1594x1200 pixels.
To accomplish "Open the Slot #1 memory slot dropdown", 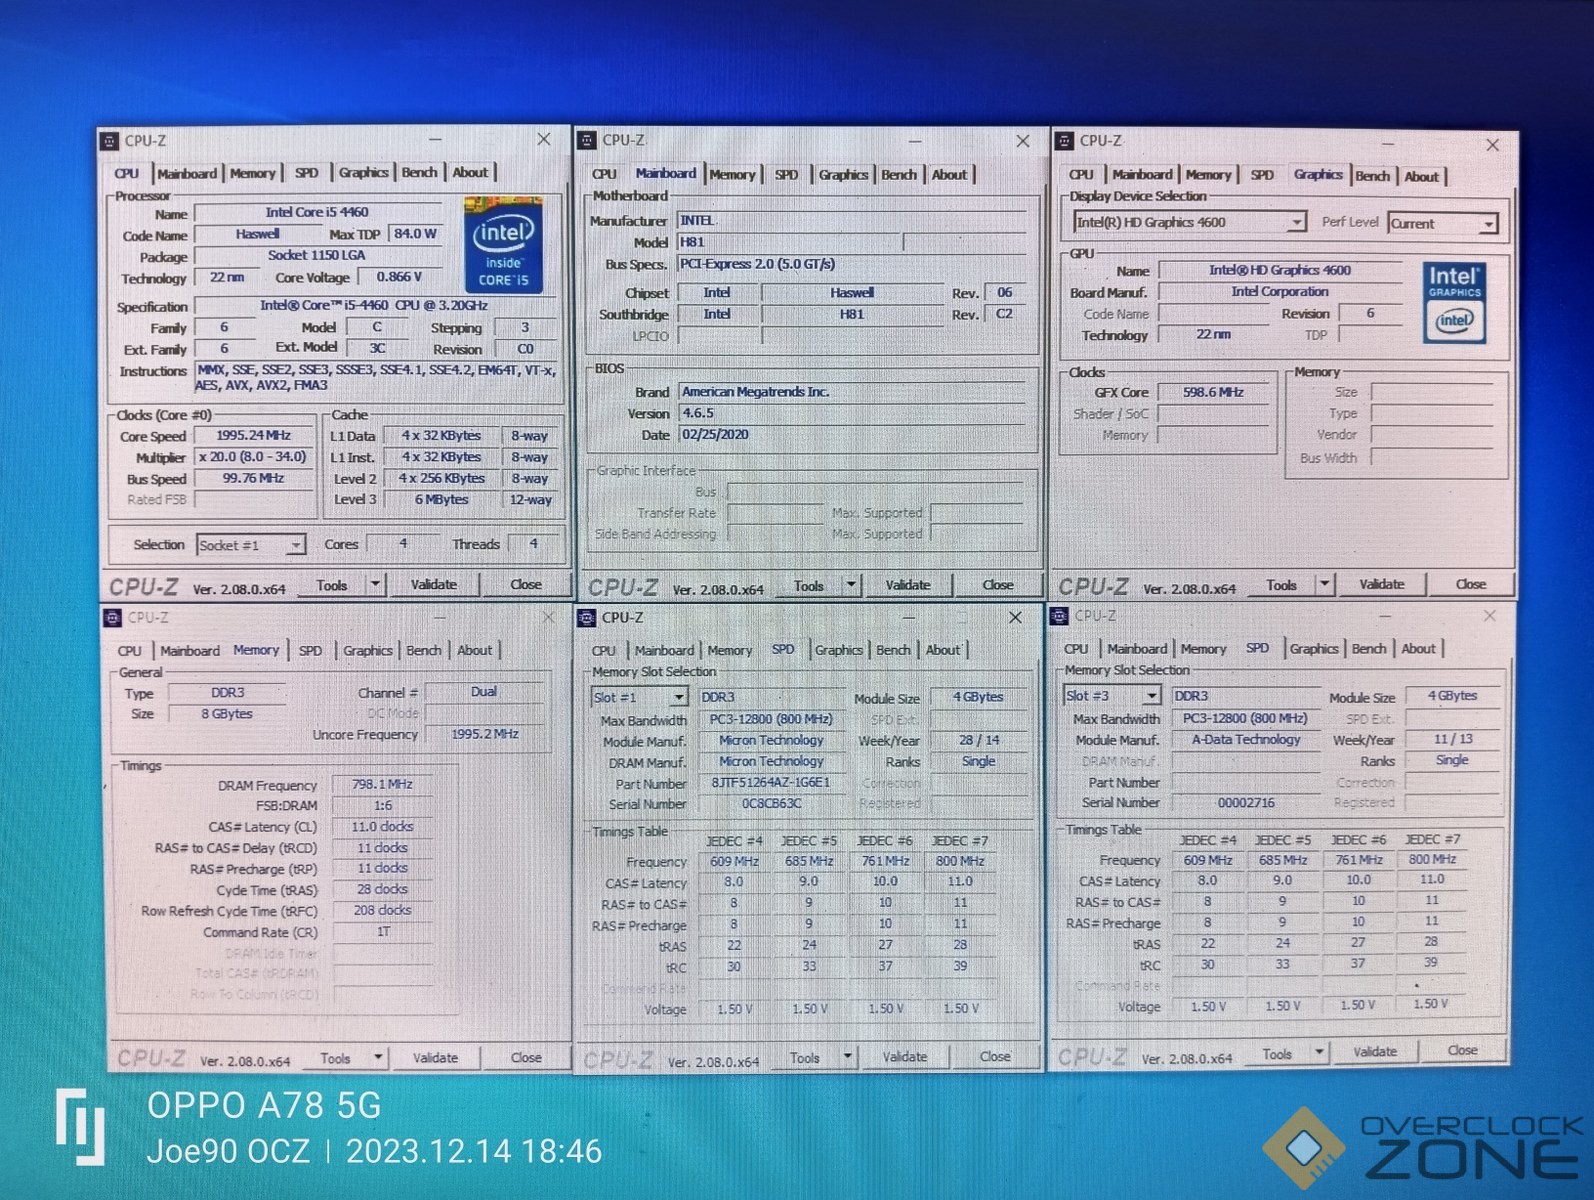I will 639,697.
